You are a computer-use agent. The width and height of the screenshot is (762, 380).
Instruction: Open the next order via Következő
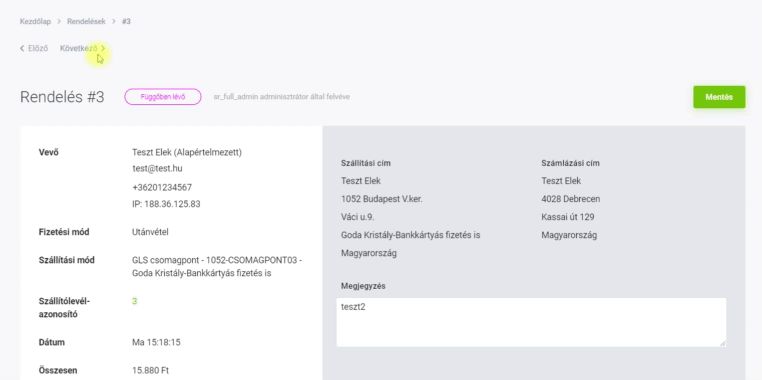pyautogui.click(x=83, y=48)
